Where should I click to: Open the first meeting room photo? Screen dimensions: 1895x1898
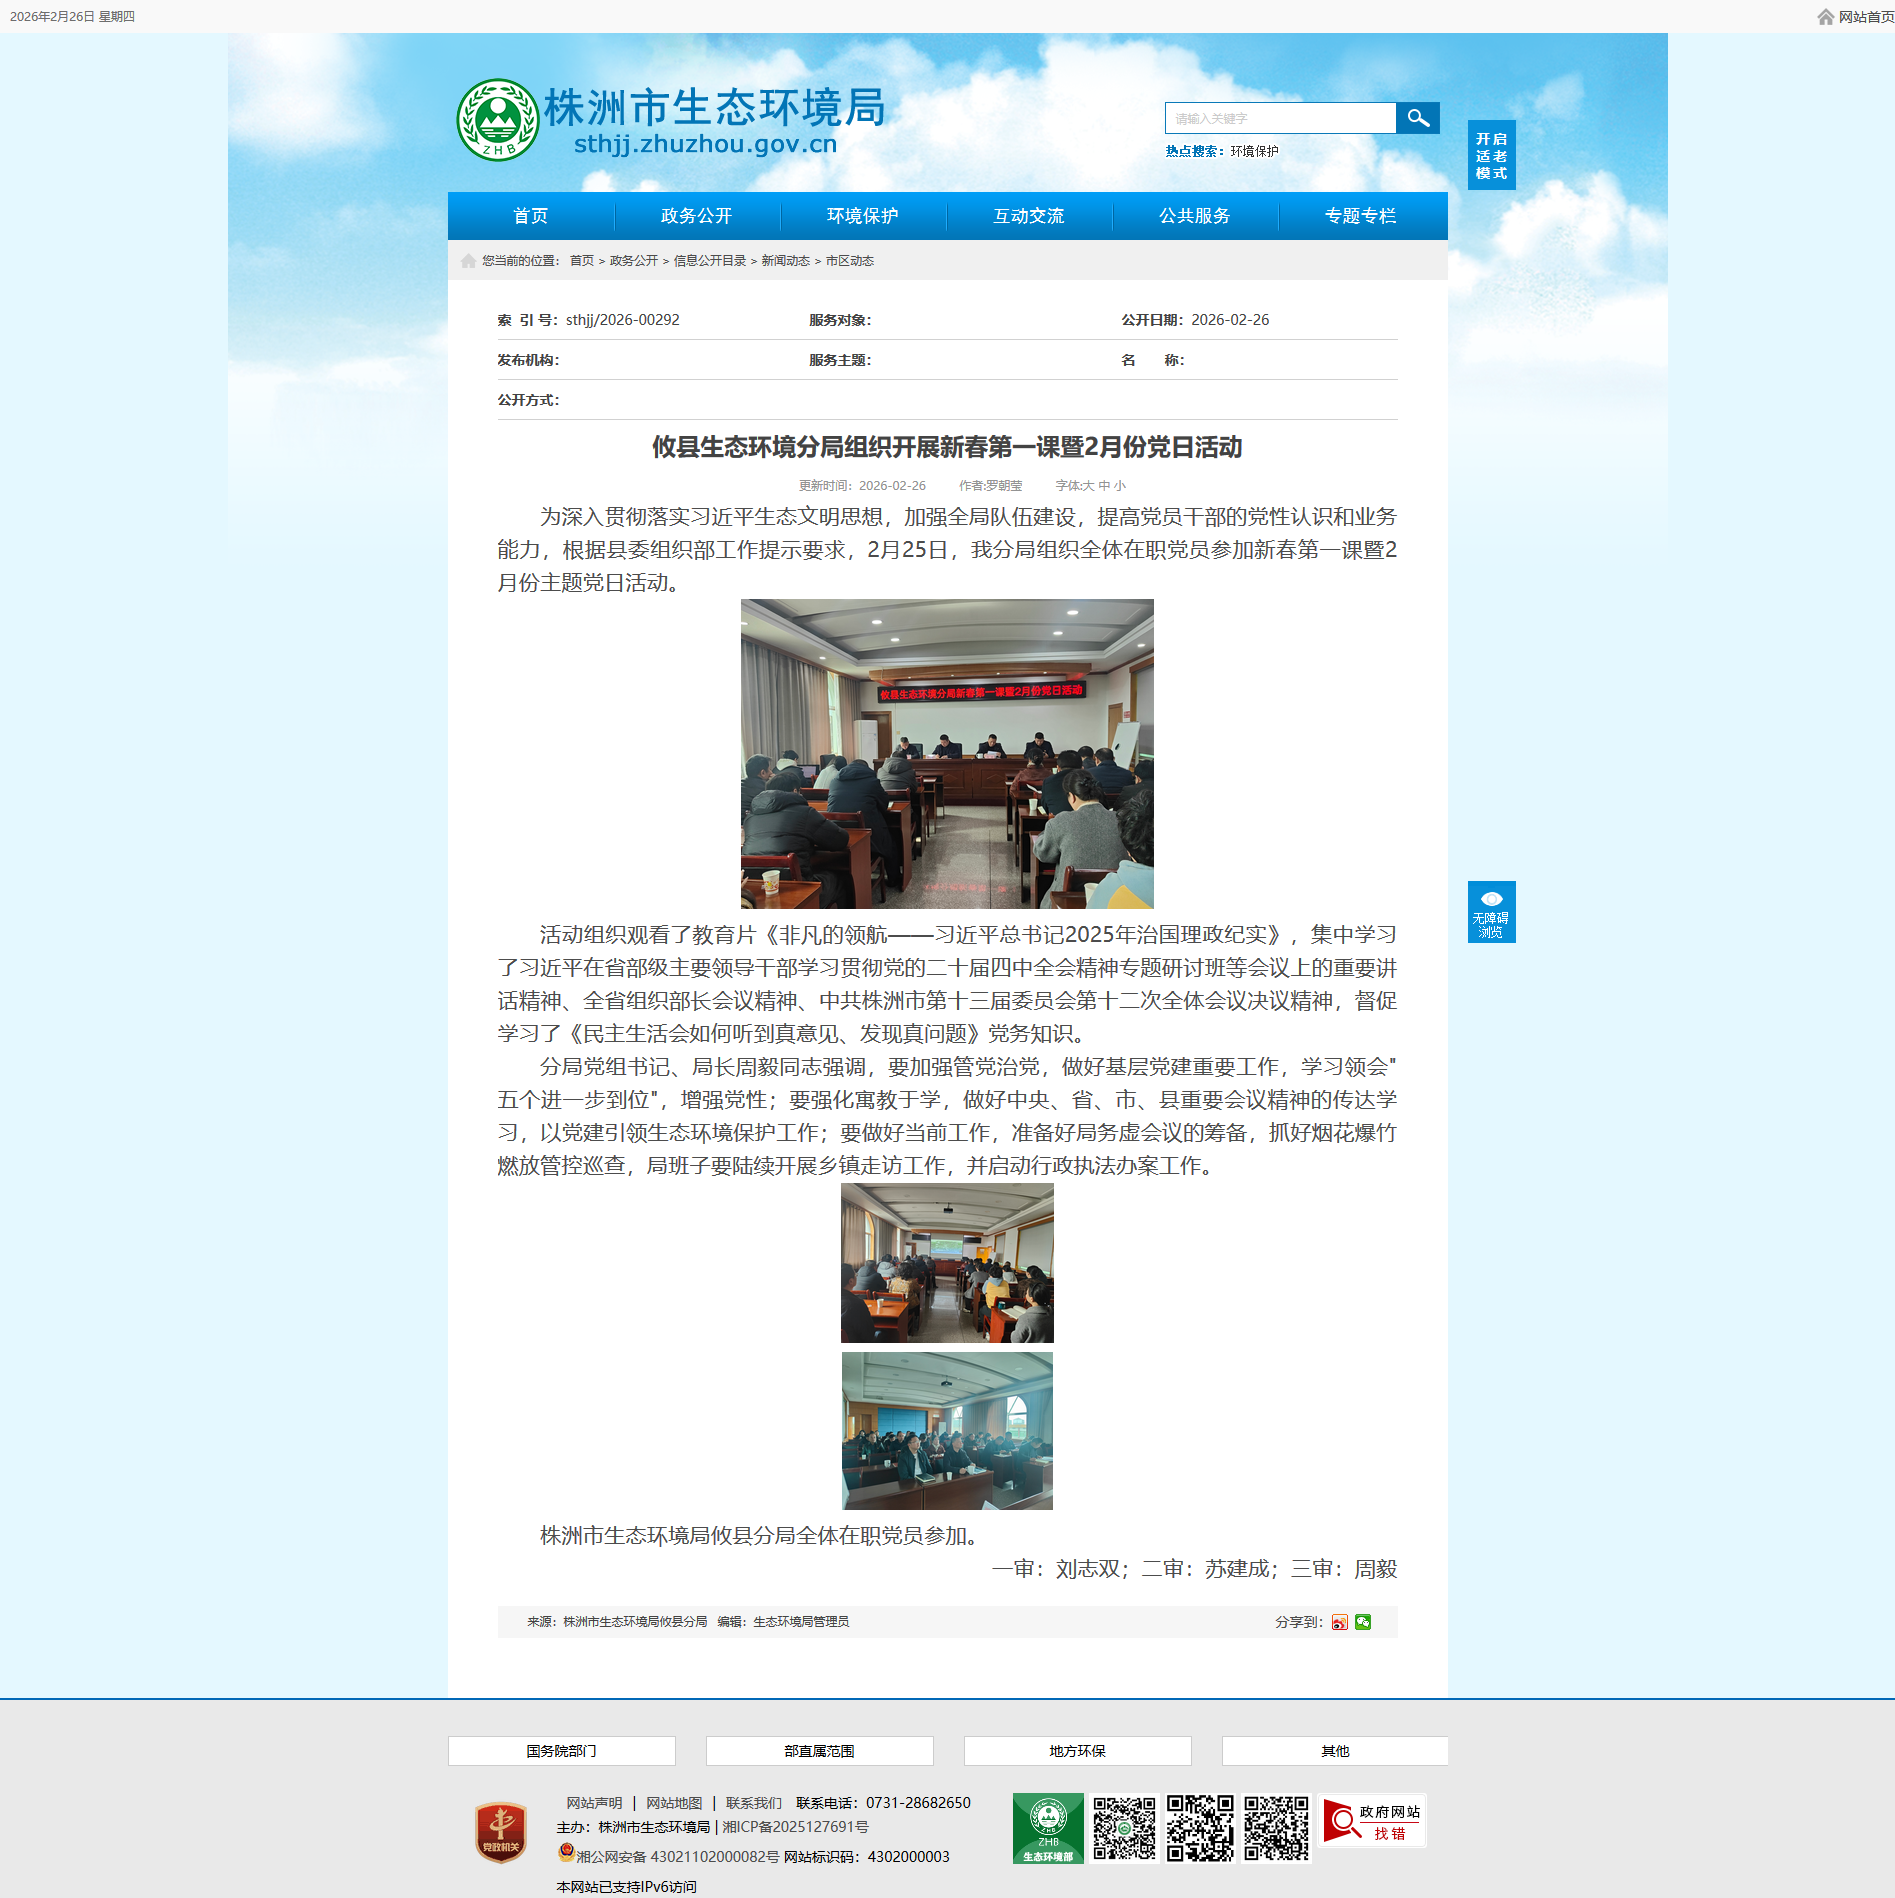point(947,753)
